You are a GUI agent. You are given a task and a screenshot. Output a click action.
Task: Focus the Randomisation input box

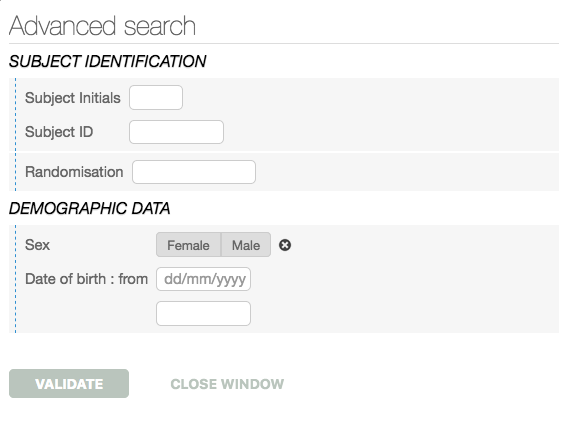click(194, 172)
